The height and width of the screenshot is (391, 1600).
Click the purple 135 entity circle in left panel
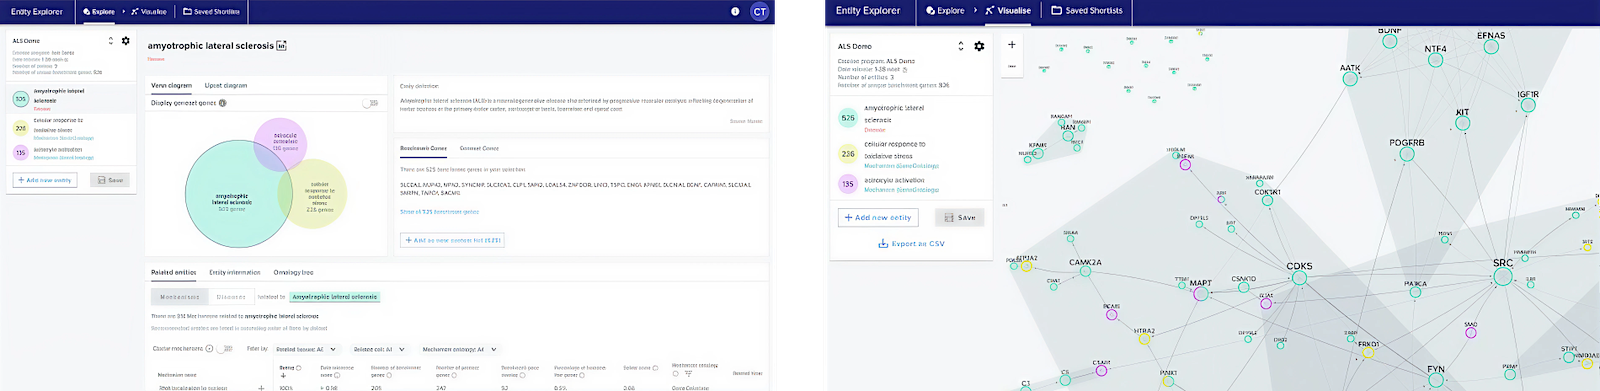21,152
